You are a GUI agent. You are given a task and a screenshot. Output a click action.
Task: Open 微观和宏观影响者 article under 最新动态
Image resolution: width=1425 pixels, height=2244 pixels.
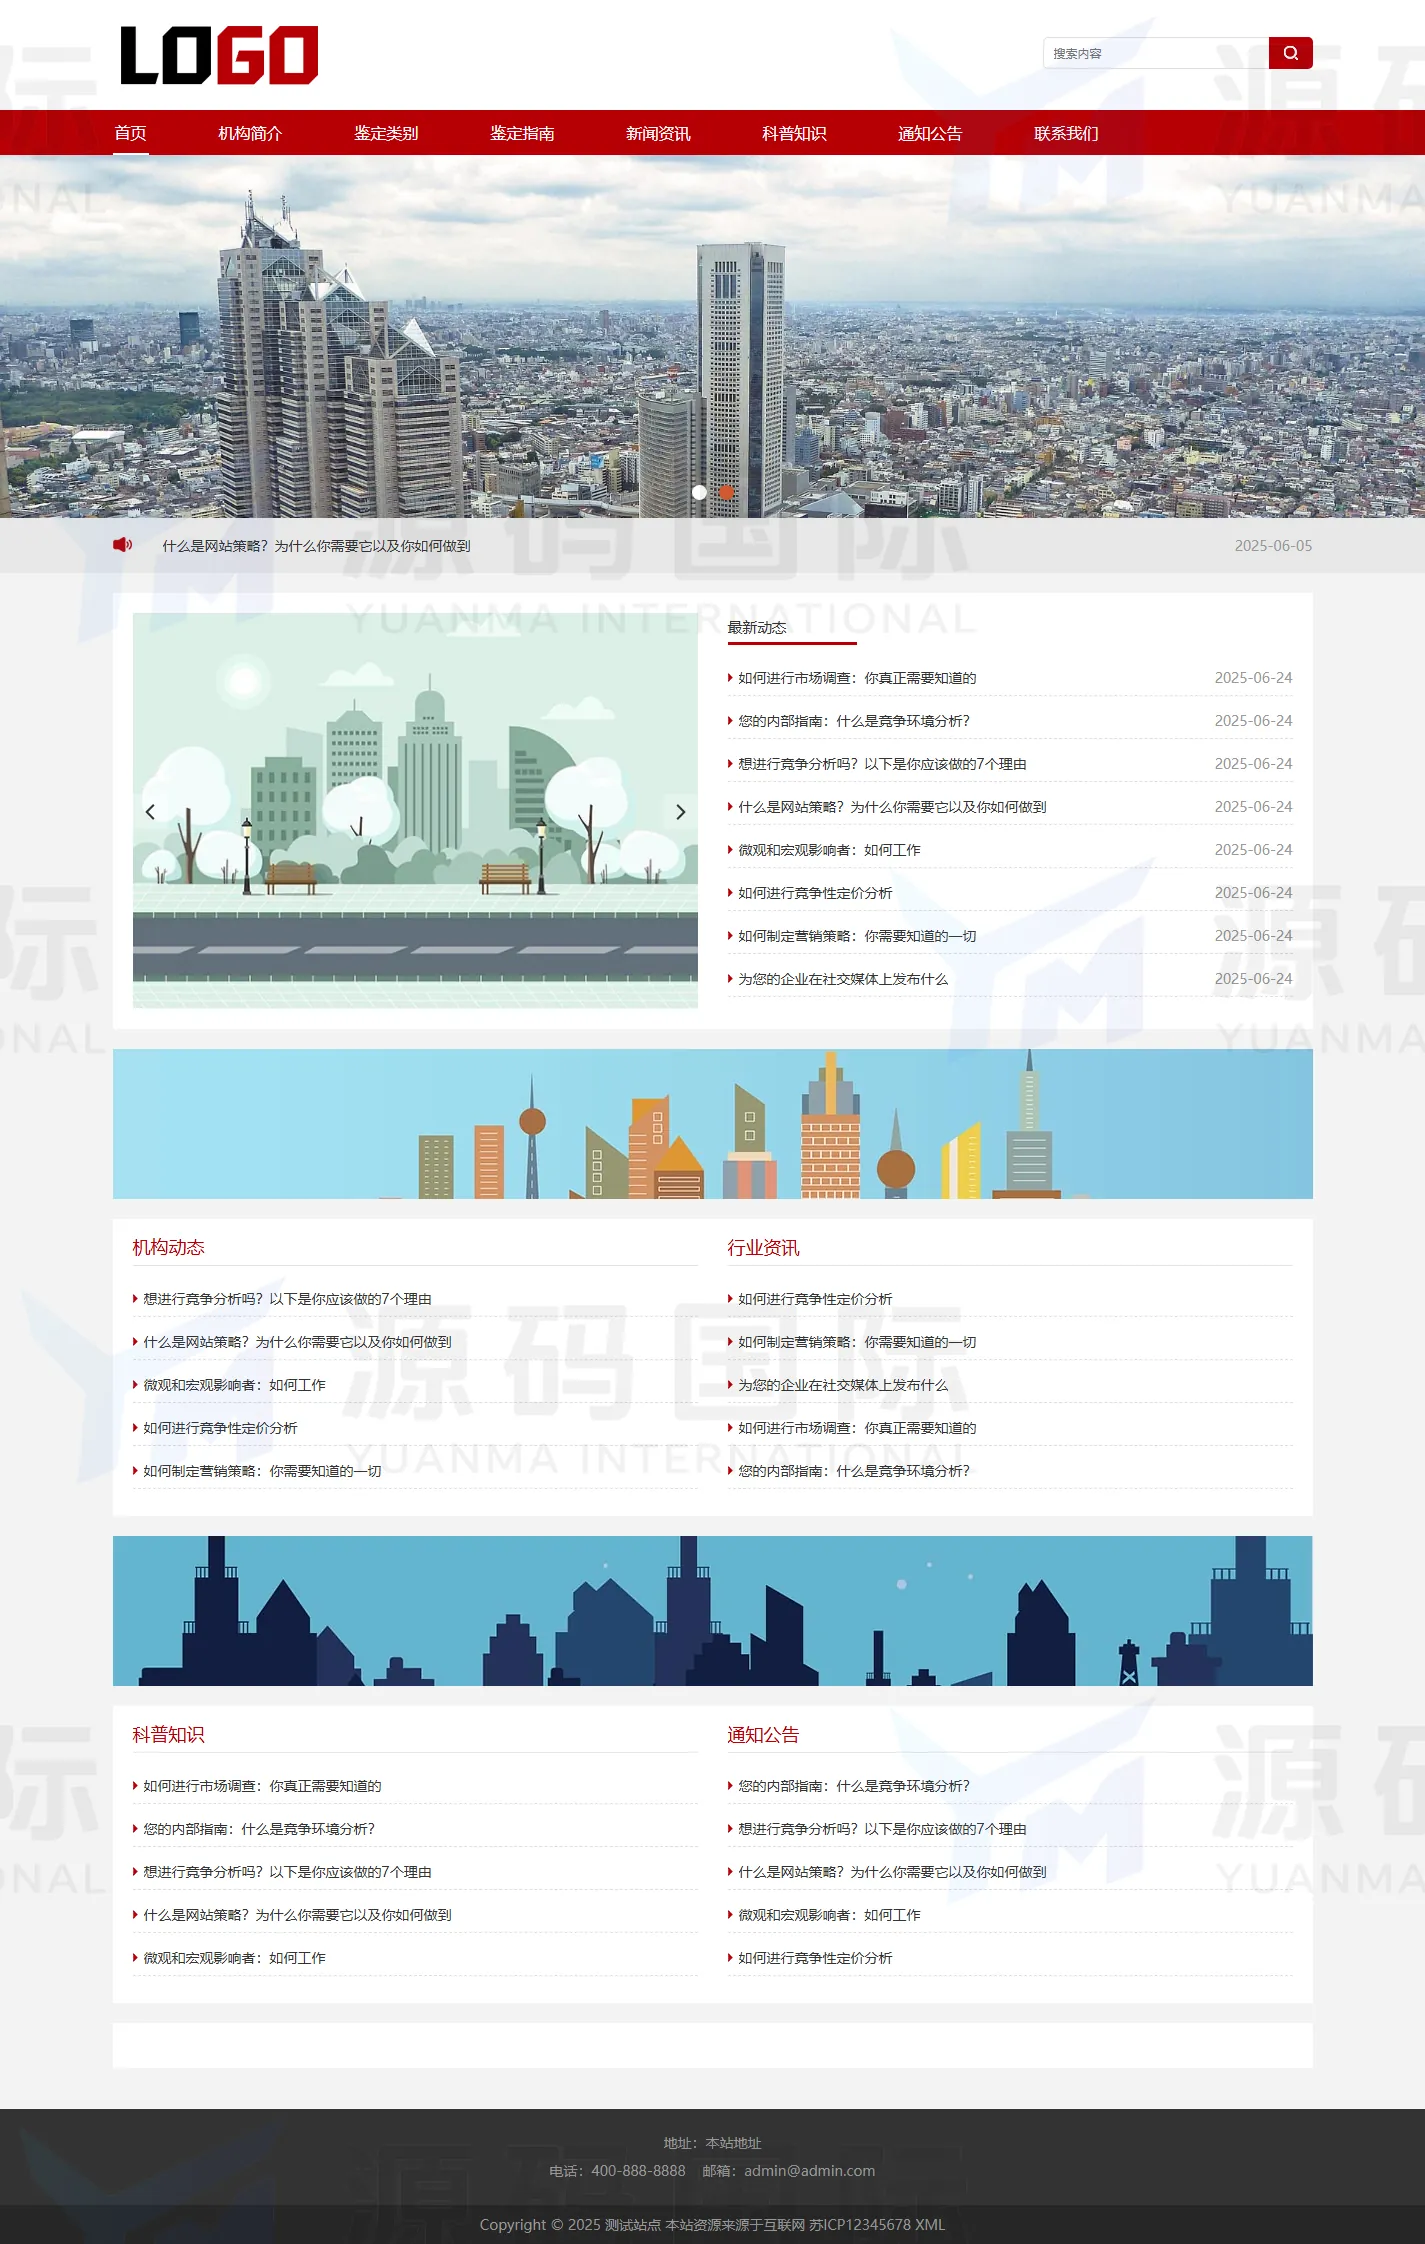829,850
